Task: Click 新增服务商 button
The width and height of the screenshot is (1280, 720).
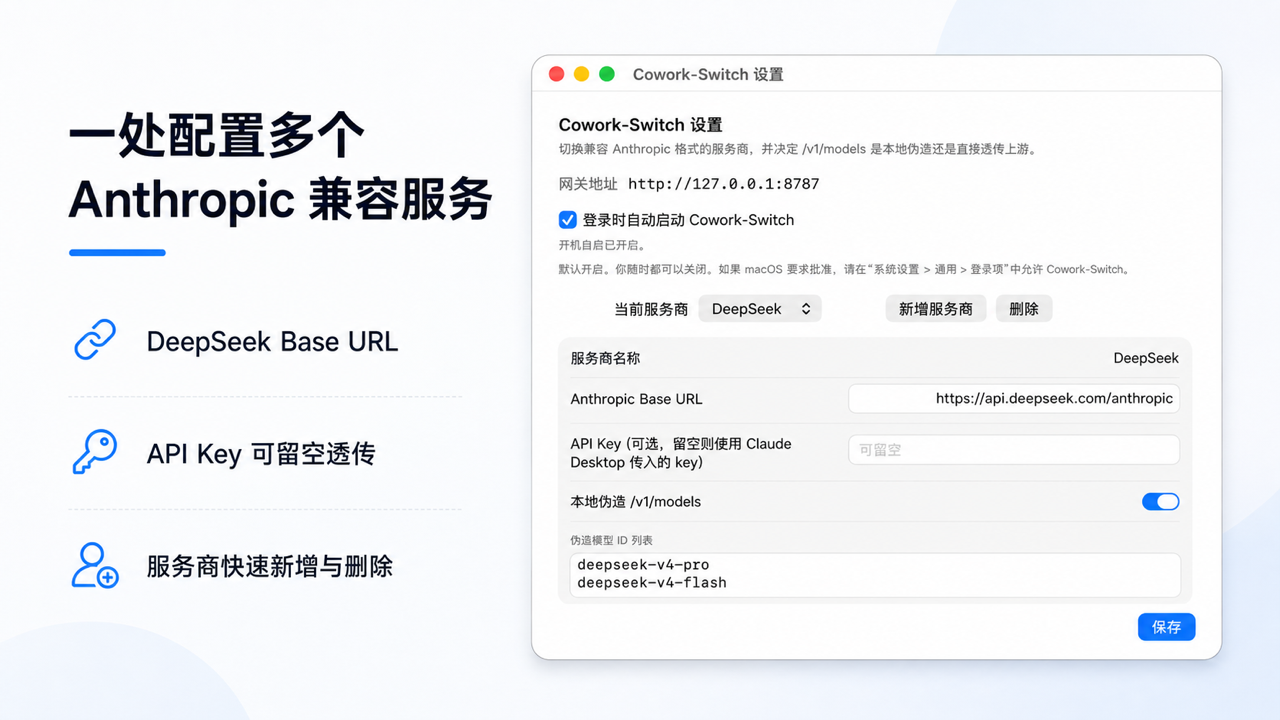Action: point(936,309)
